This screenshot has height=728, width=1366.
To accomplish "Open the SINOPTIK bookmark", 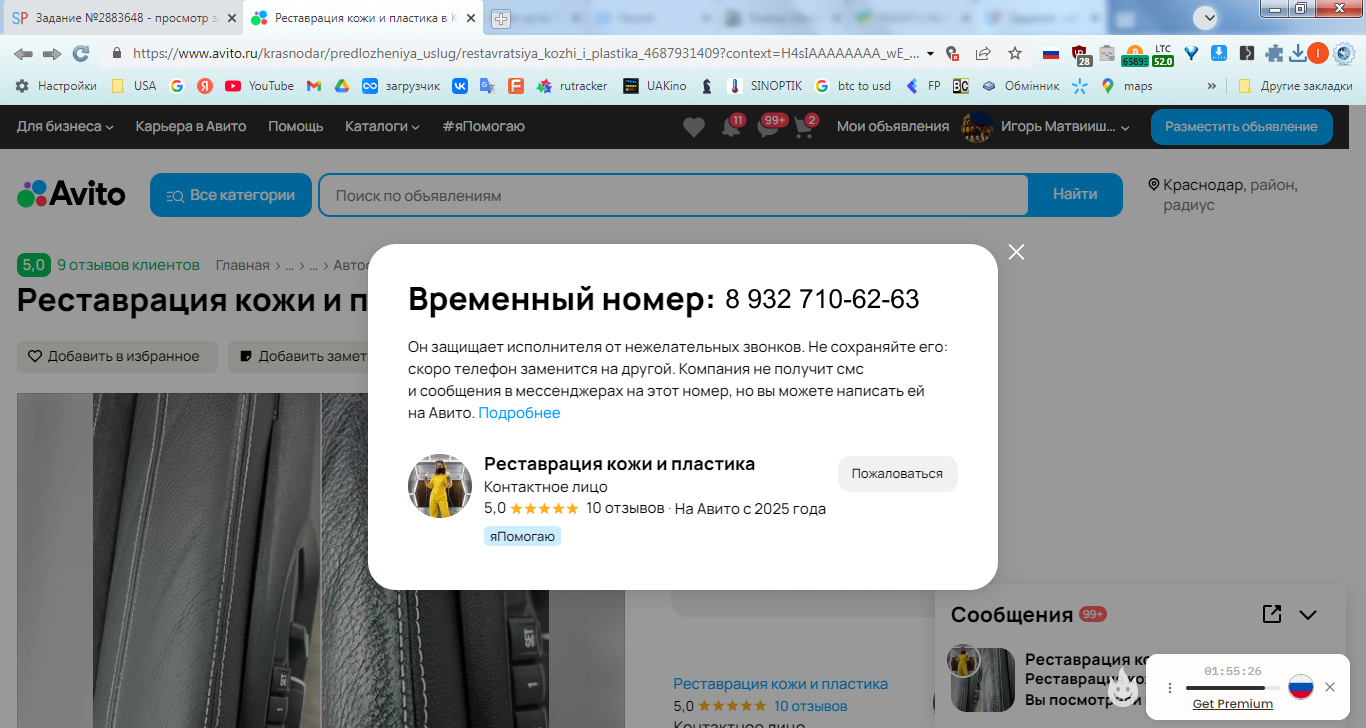I will click(x=765, y=86).
